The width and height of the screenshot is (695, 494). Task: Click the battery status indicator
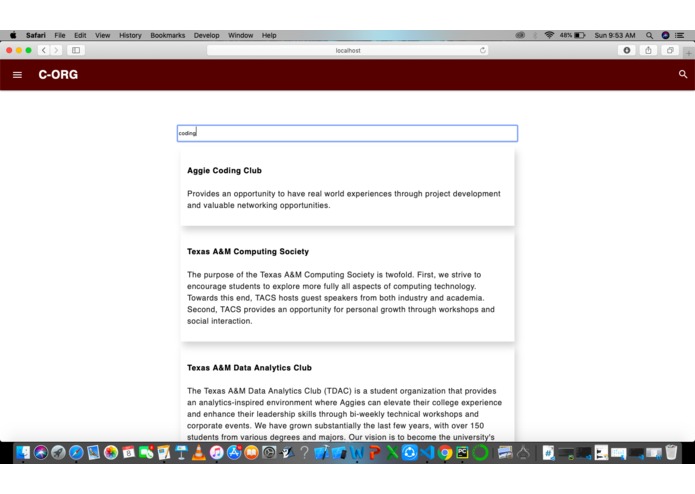[572, 35]
